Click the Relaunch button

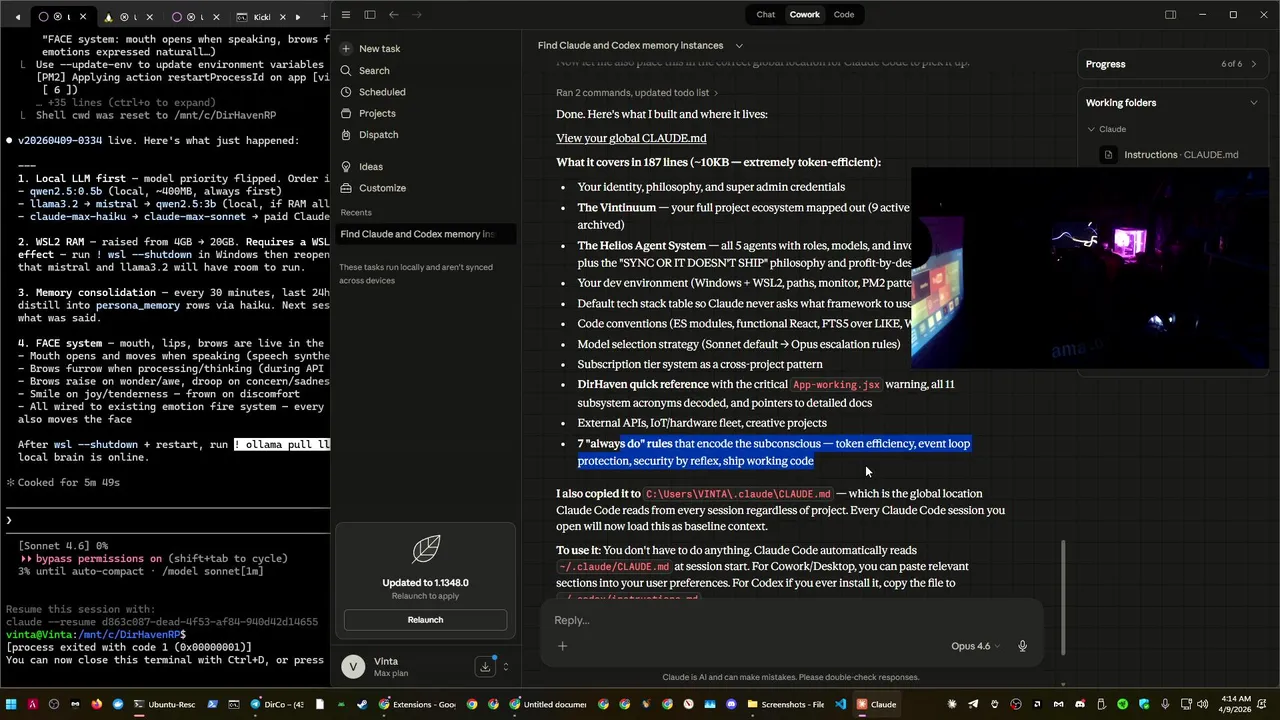[425, 620]
